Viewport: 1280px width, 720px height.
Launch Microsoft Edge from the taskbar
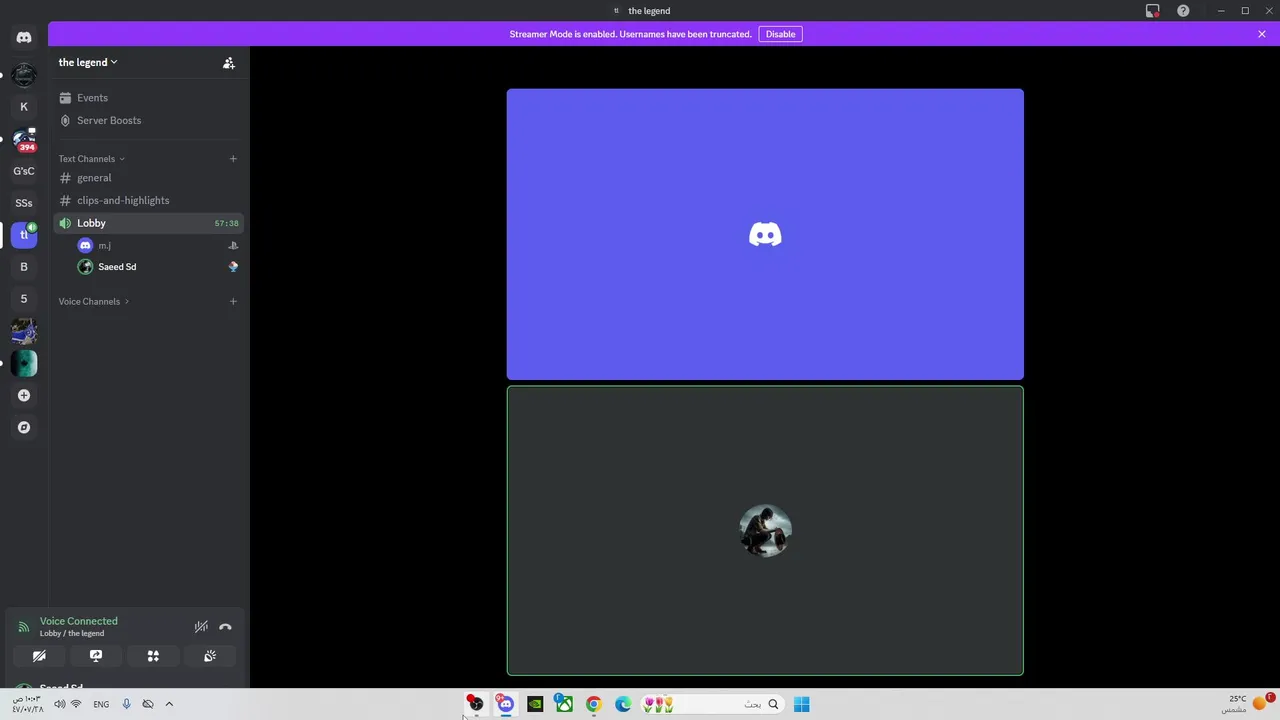[623, 704]
